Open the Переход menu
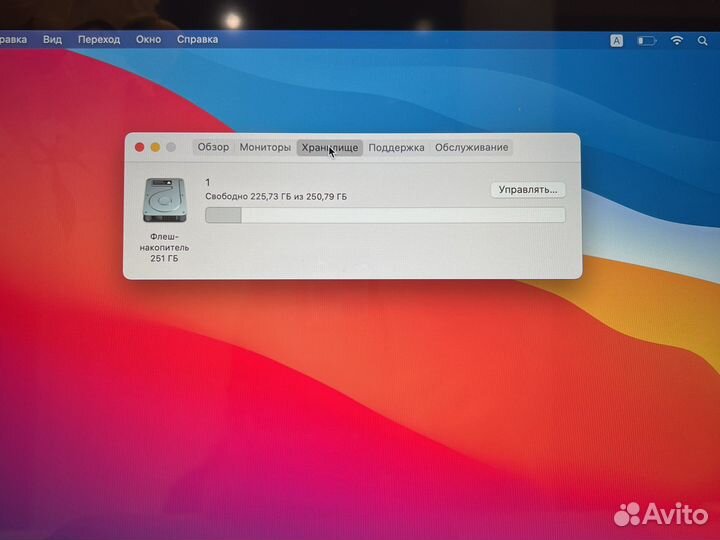The height and width of the screenshot is (540, 720). click(99, 39)
